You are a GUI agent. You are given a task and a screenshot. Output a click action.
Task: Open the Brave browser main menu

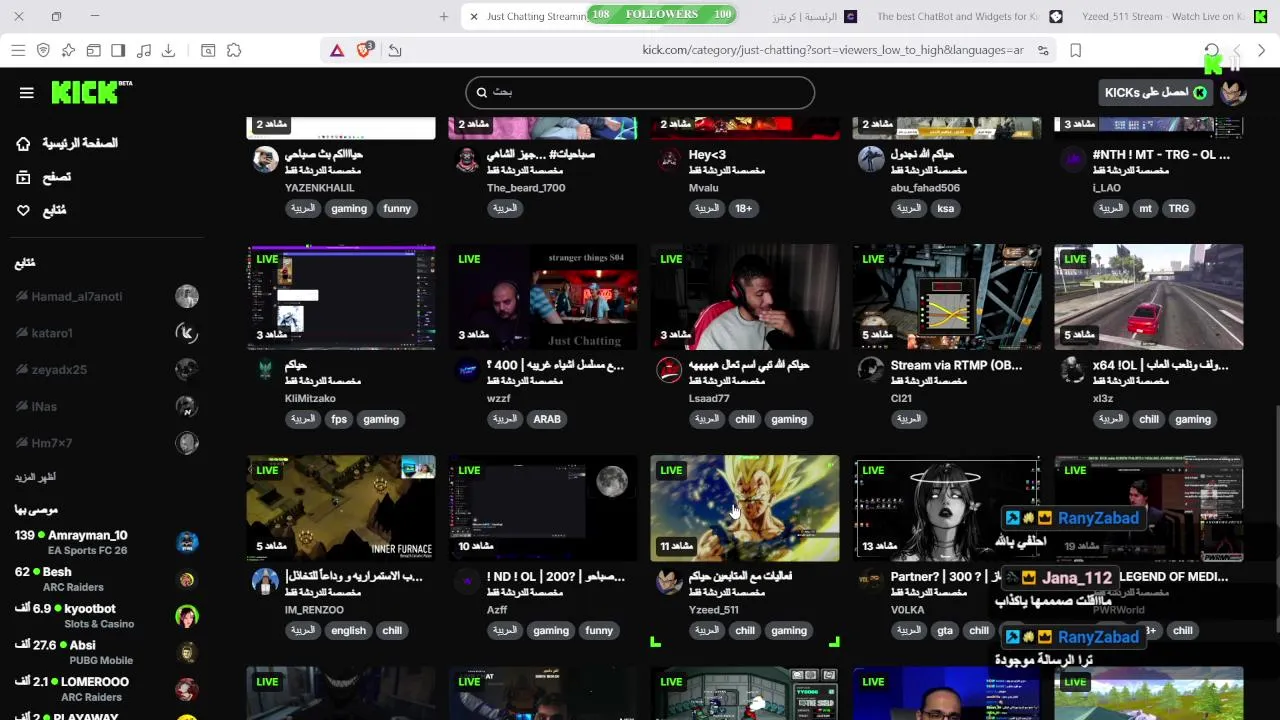coord(18,50)
